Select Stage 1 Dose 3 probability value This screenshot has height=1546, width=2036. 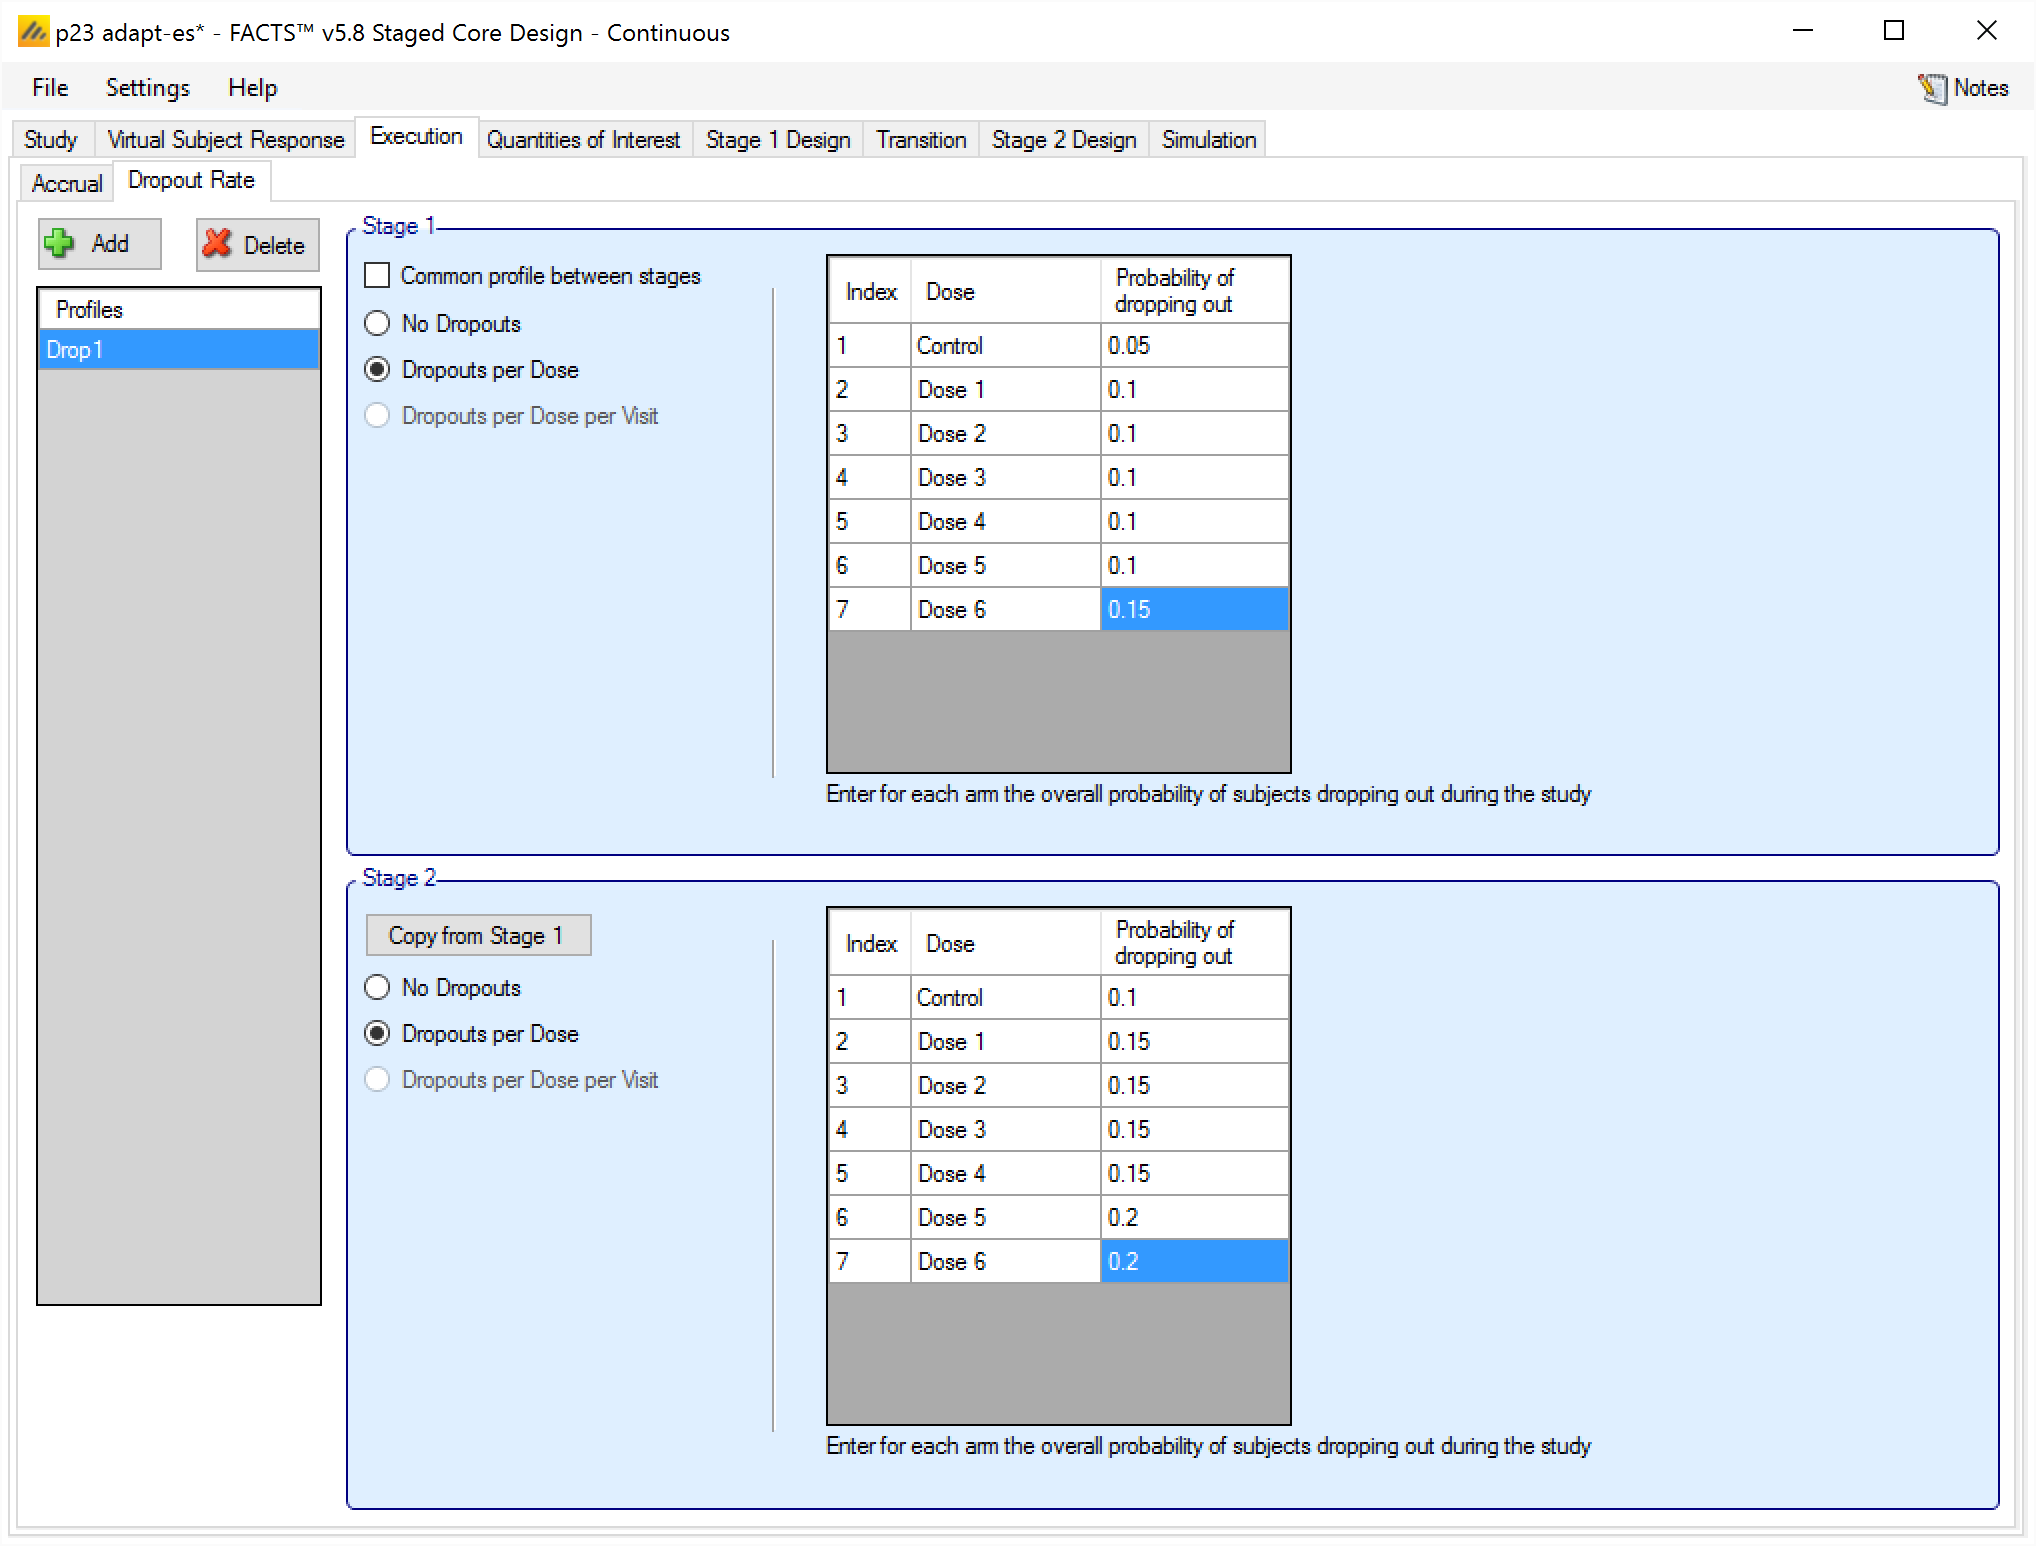pyautogui.click(x=1193, y=478)
